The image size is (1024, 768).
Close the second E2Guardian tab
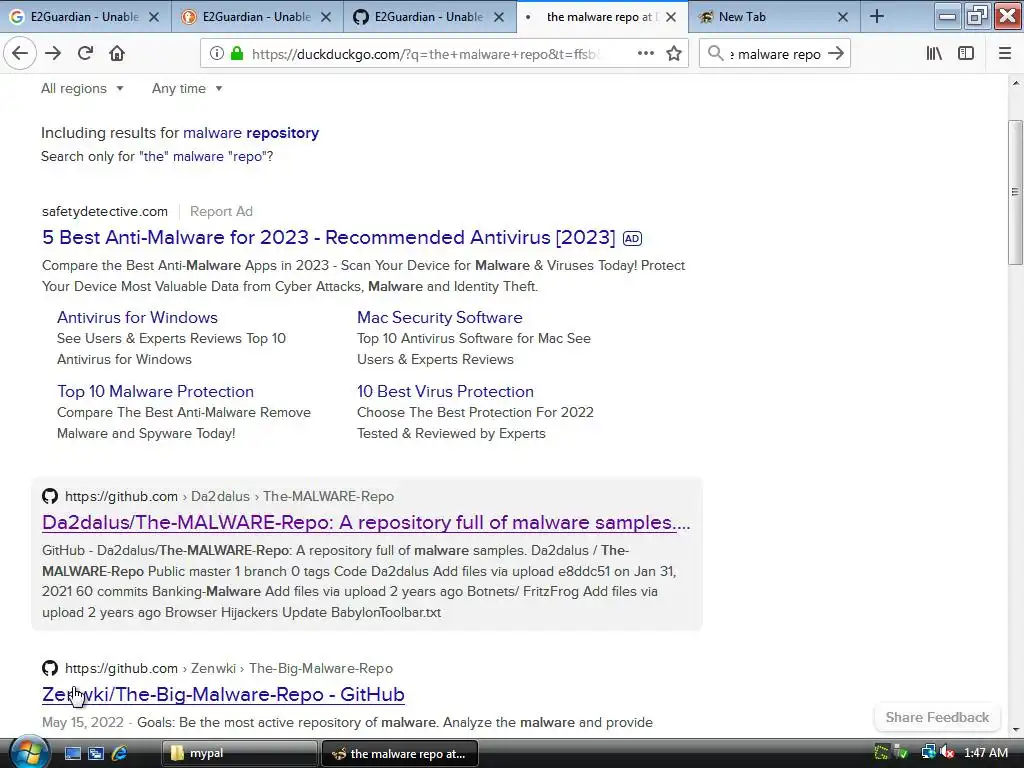coord(326,17)
